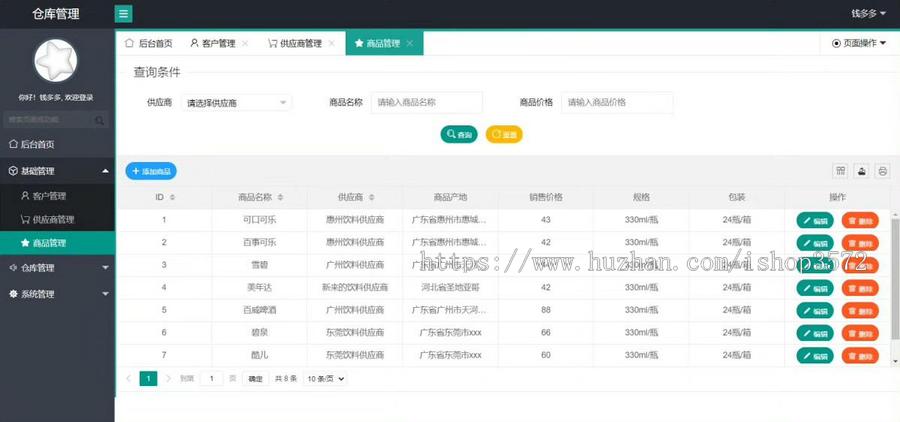Open the 页面操作 dropdown menu

(859, 43)
